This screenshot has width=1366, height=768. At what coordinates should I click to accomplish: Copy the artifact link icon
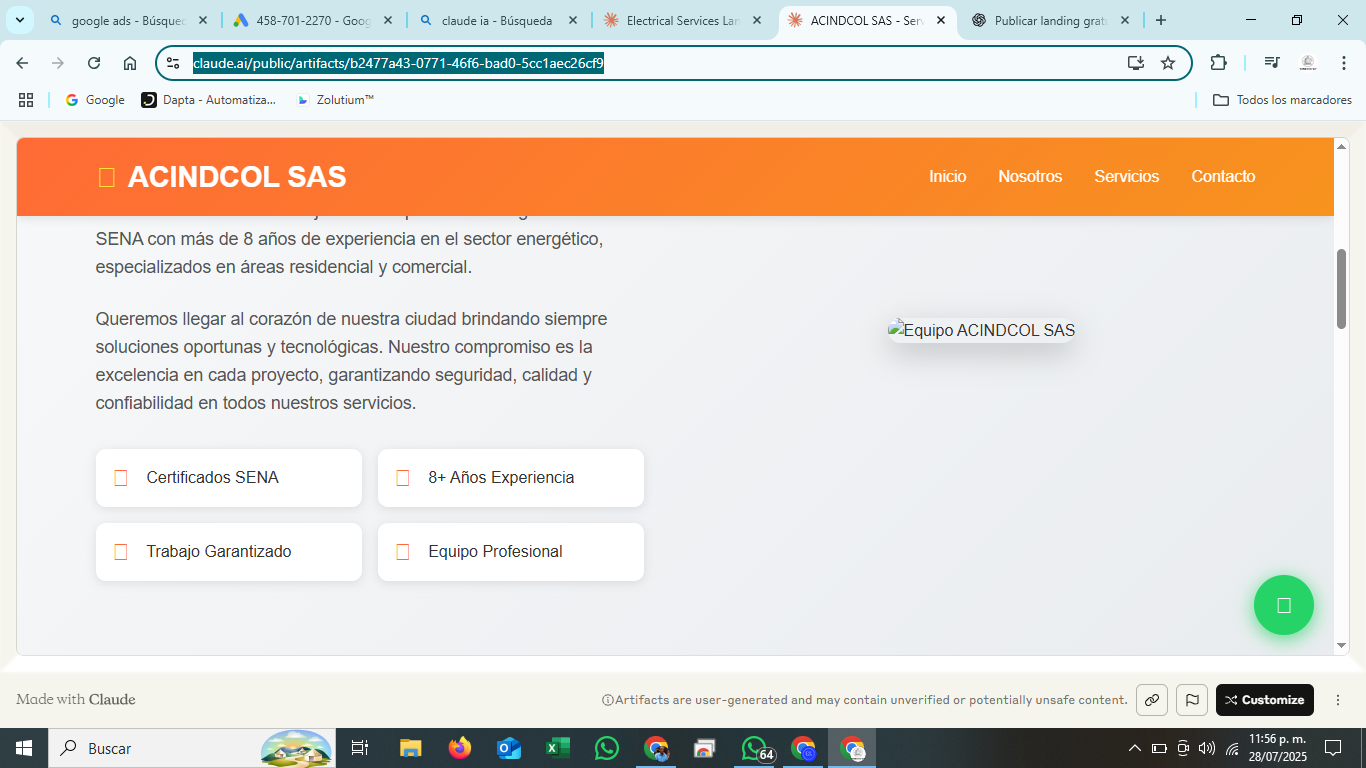(1152, 700)
